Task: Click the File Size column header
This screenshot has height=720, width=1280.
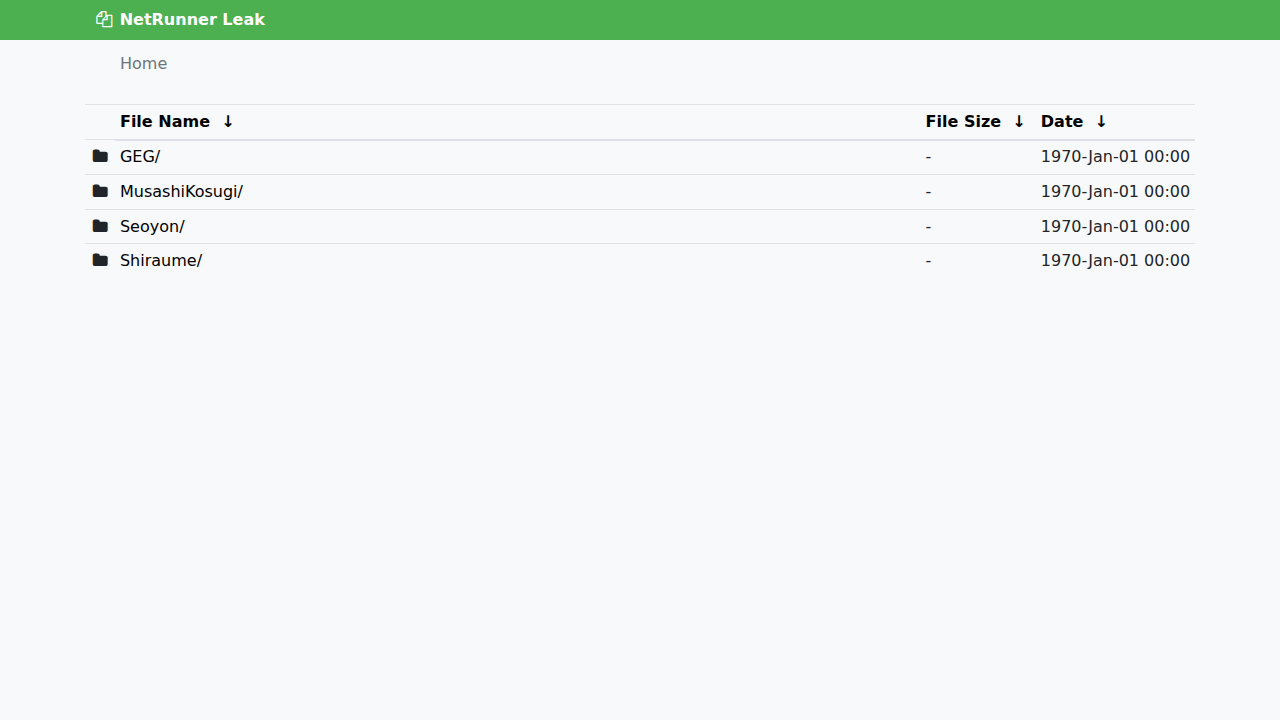Action: tap(963, 121)
